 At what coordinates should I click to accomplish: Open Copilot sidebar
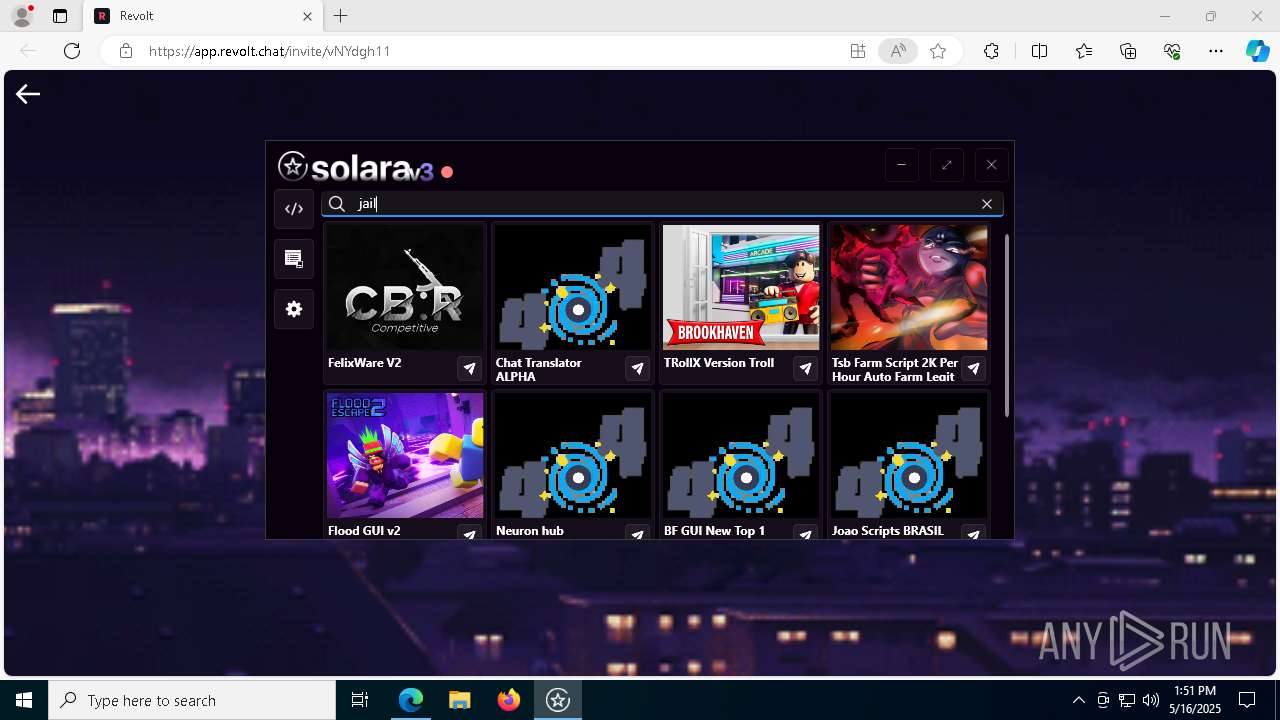[1257, 51]
